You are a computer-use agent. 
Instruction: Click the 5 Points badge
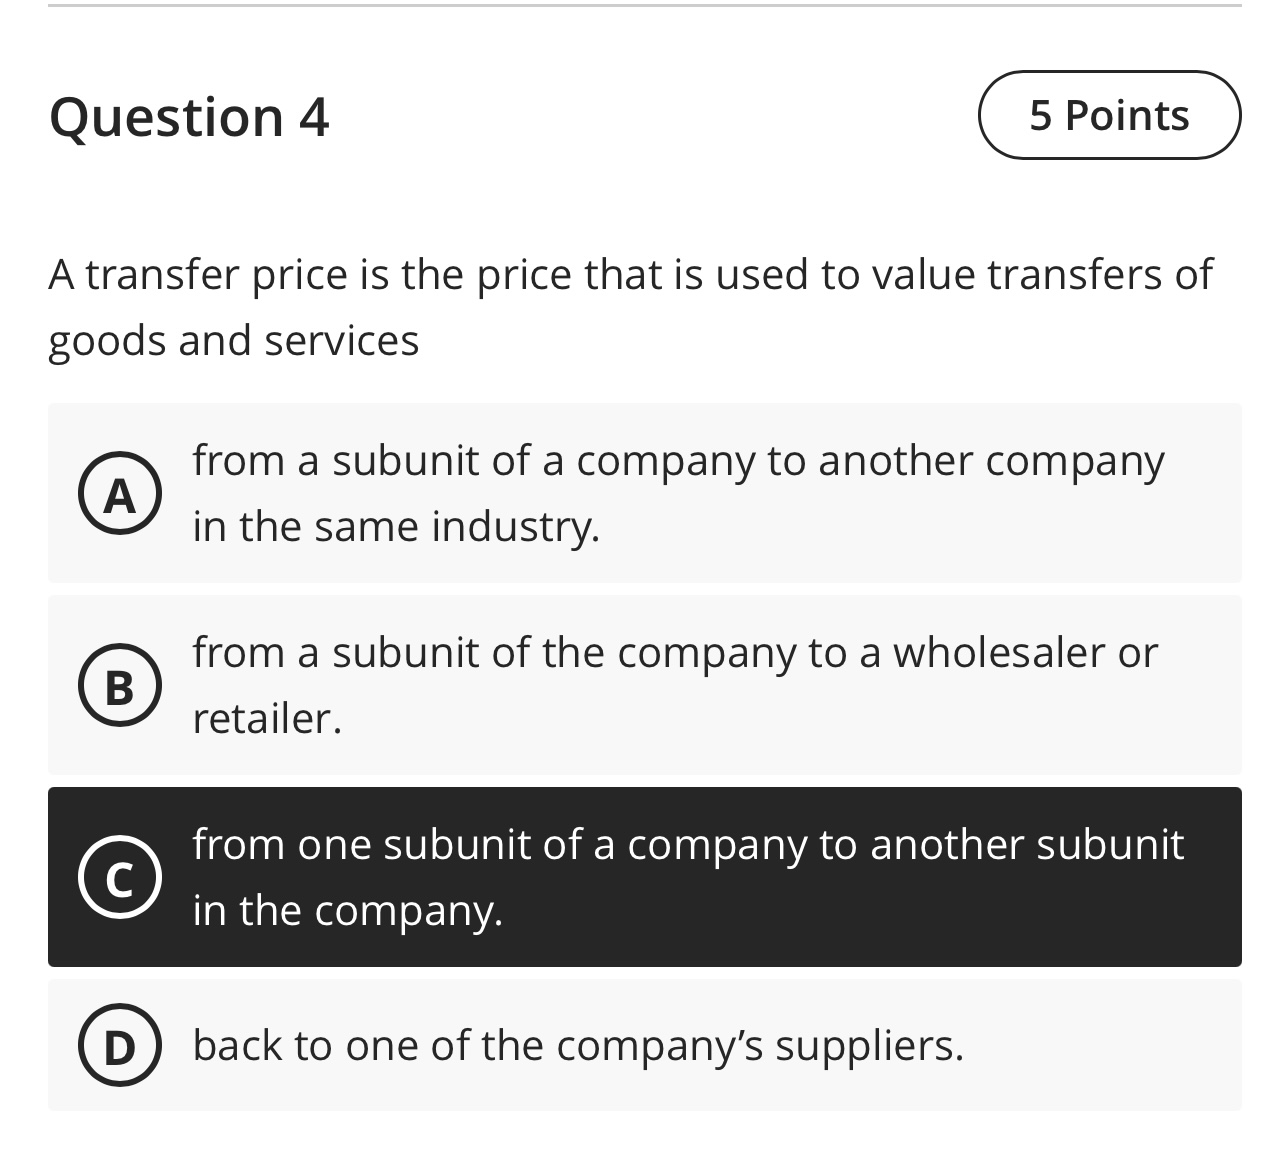tap(1109, 115)
